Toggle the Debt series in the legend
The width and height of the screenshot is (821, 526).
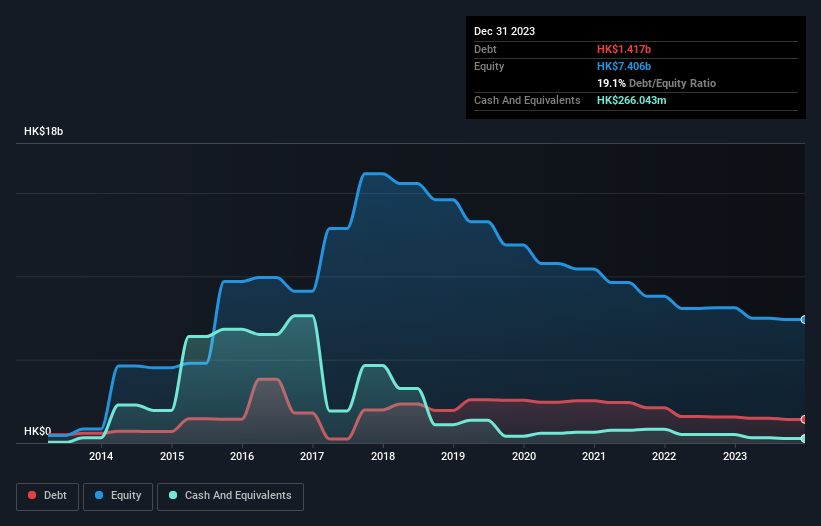tap(48, 496)
